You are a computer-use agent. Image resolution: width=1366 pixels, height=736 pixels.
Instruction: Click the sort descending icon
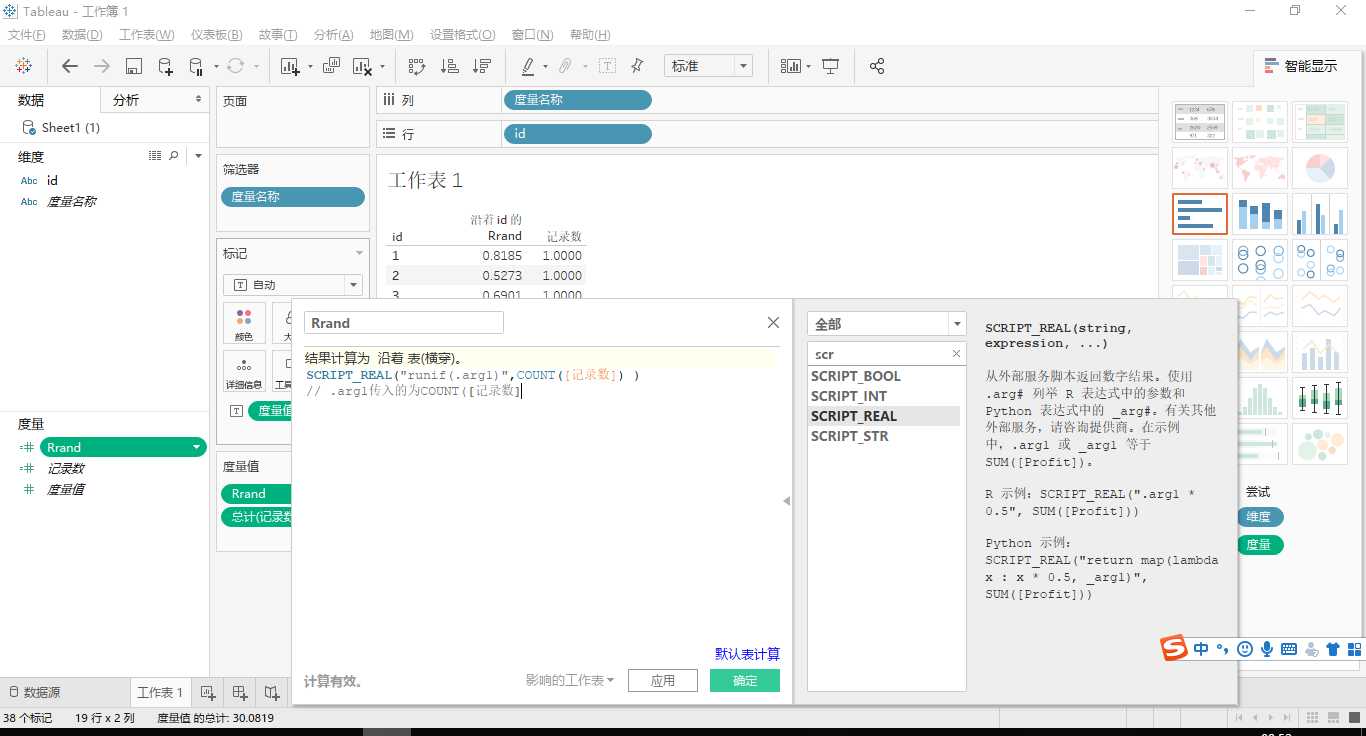pos(482,66)
